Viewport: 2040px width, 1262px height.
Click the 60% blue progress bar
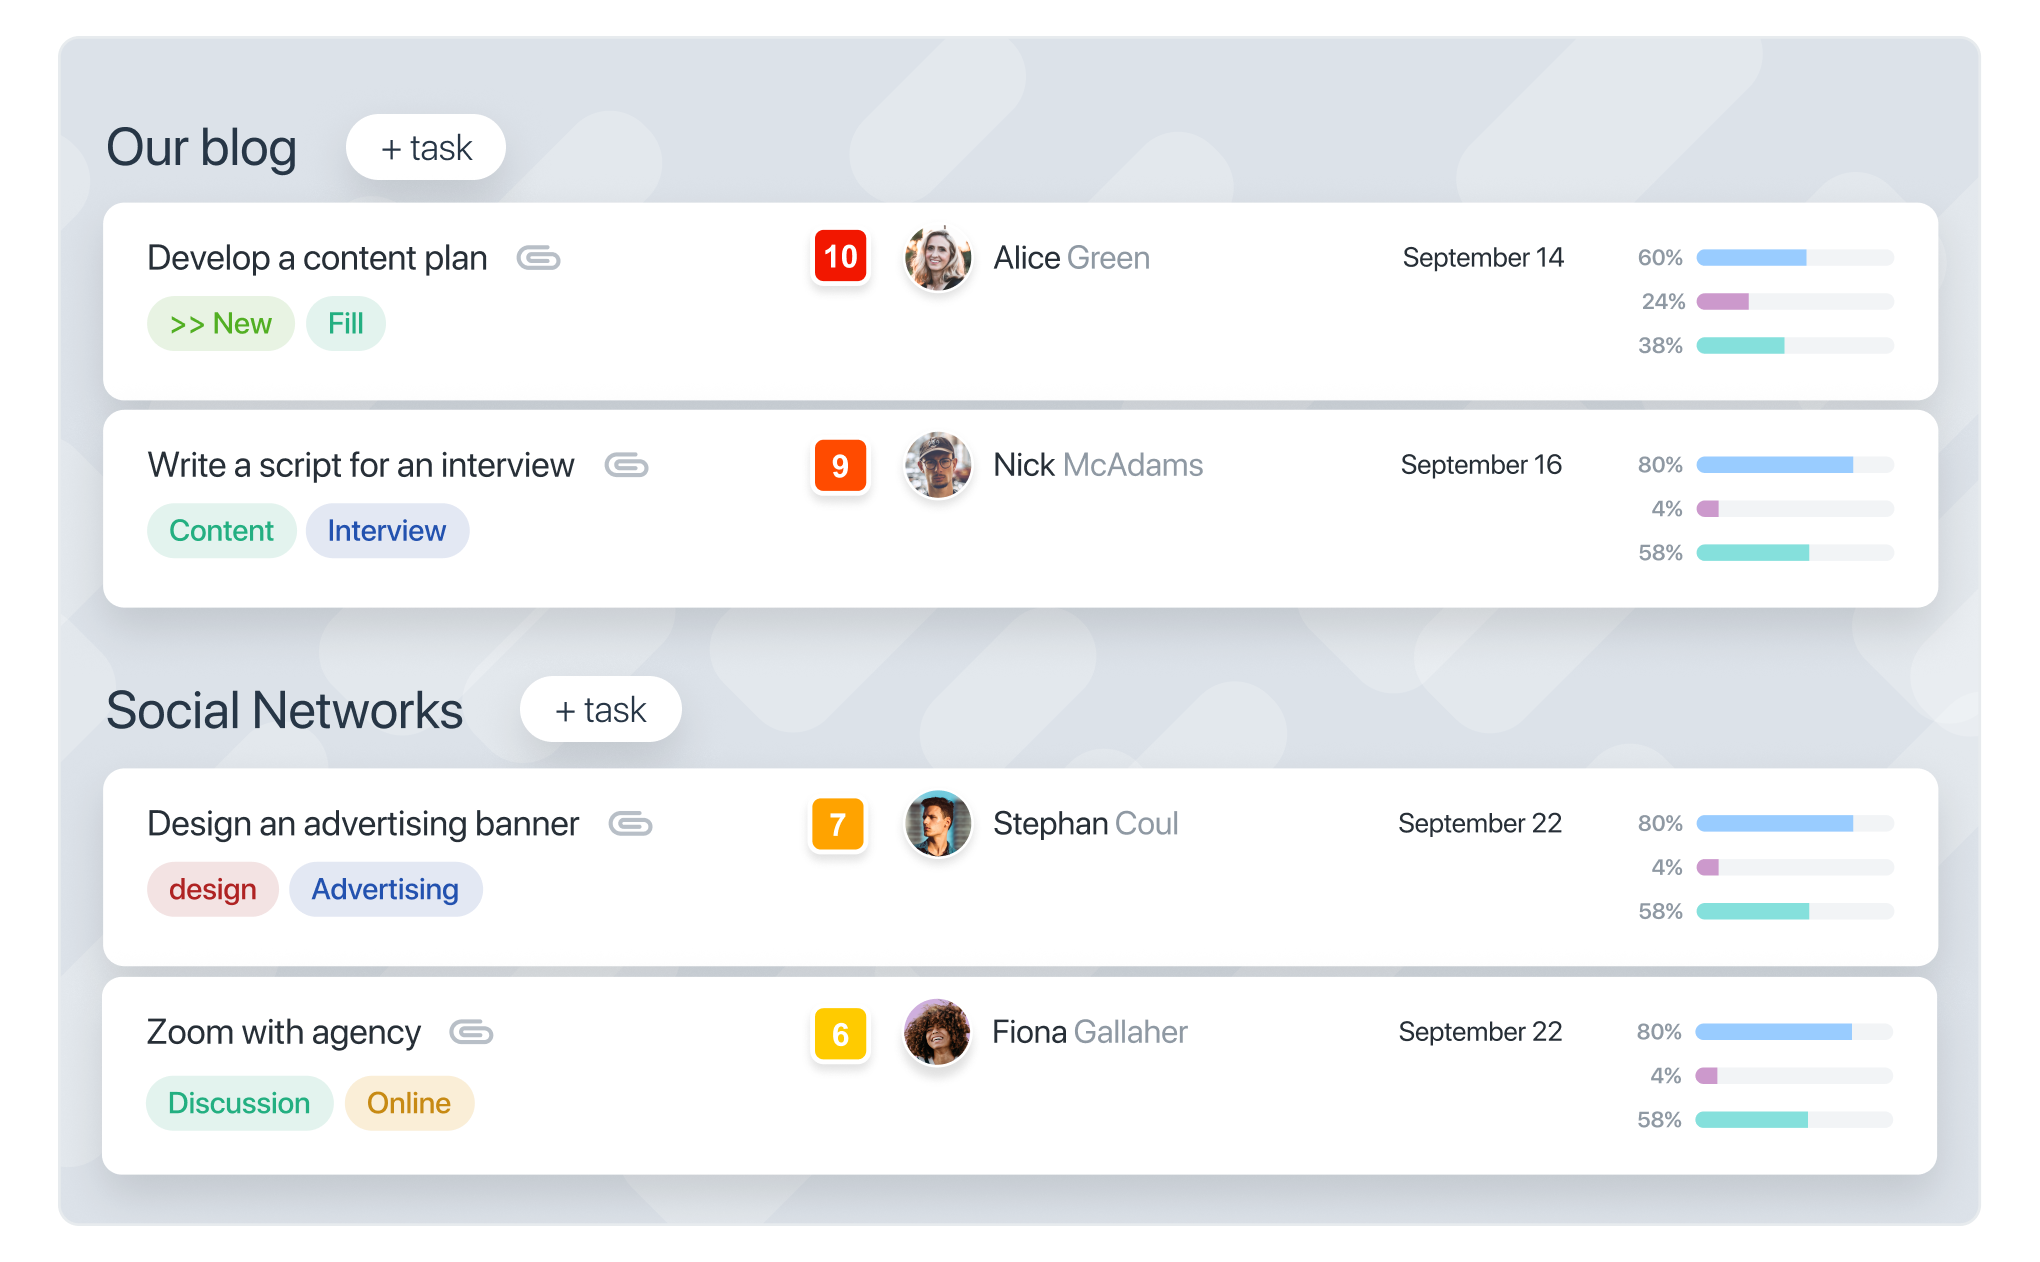1794,258
